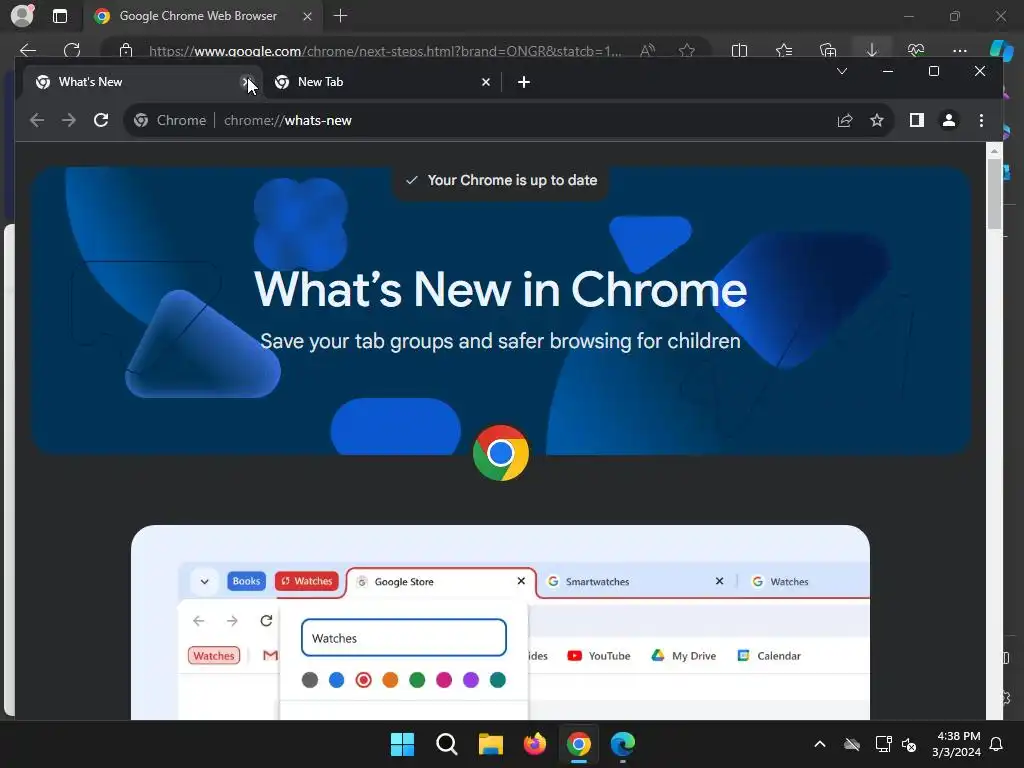Image resolution: width=1024 pixels, height=768 pixels.
Task: Select the pink color swatch
Action: click(443, 680)
